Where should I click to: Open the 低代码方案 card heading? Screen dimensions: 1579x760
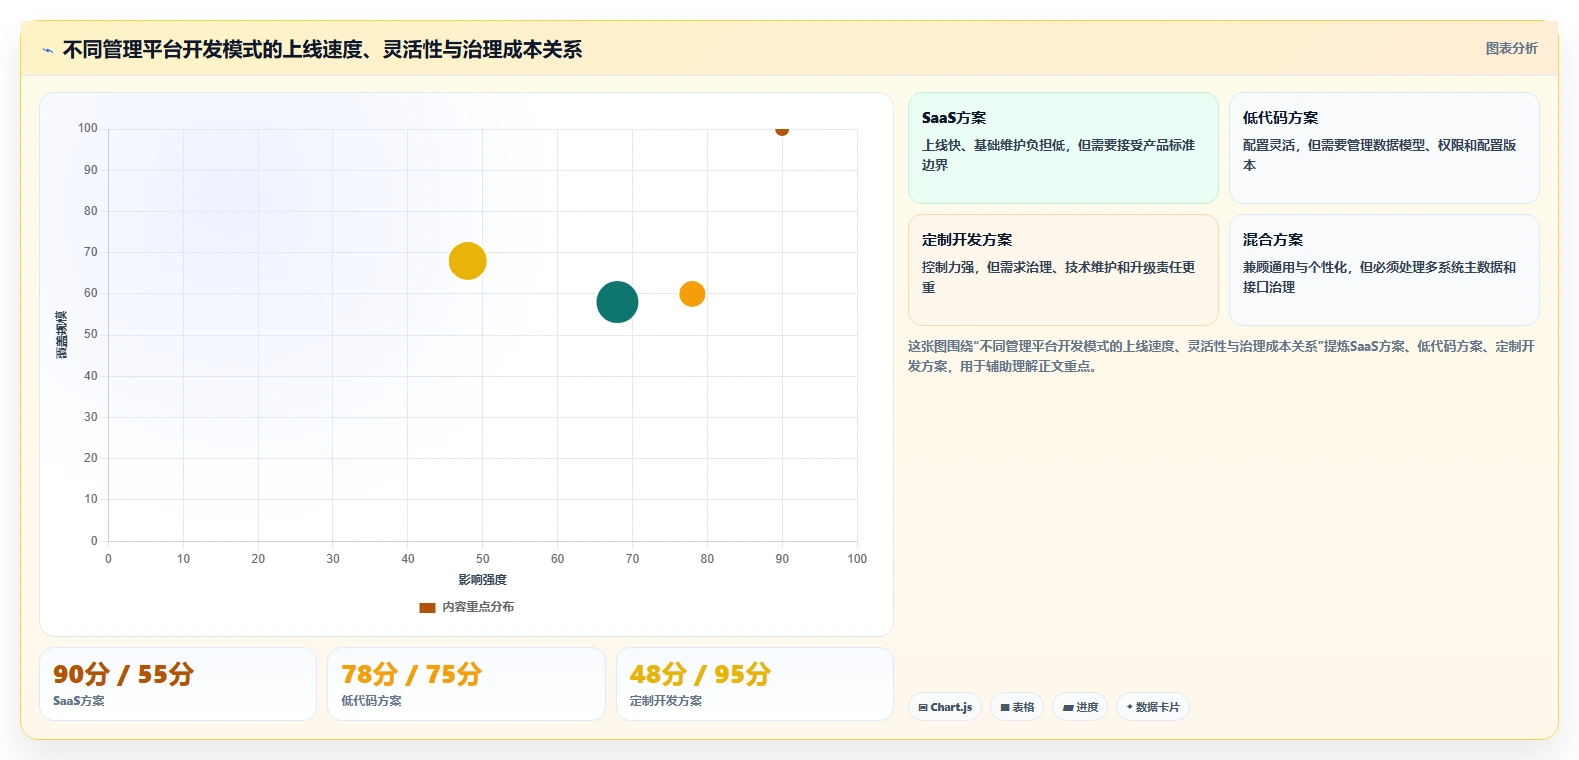coord(1280,118)
